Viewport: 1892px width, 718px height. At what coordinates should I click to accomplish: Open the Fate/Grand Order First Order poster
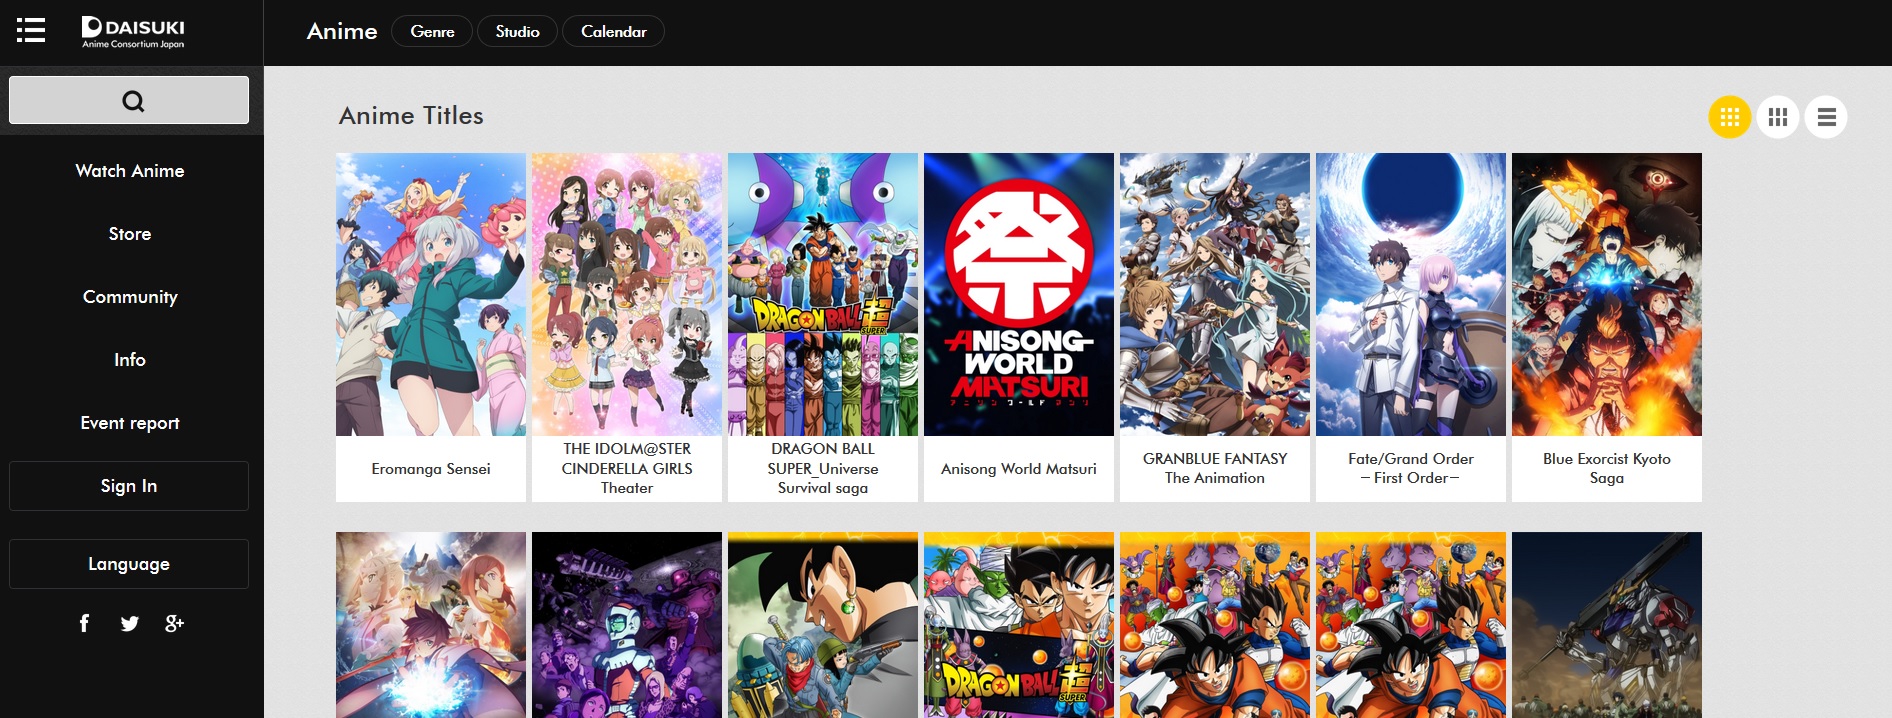[1411, 294]
